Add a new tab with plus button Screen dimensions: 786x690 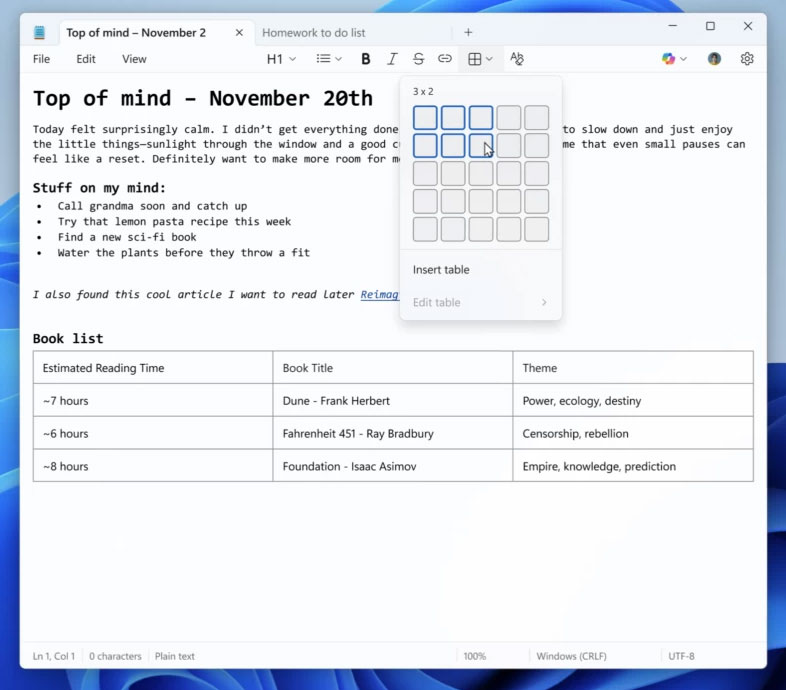point(468,33)
